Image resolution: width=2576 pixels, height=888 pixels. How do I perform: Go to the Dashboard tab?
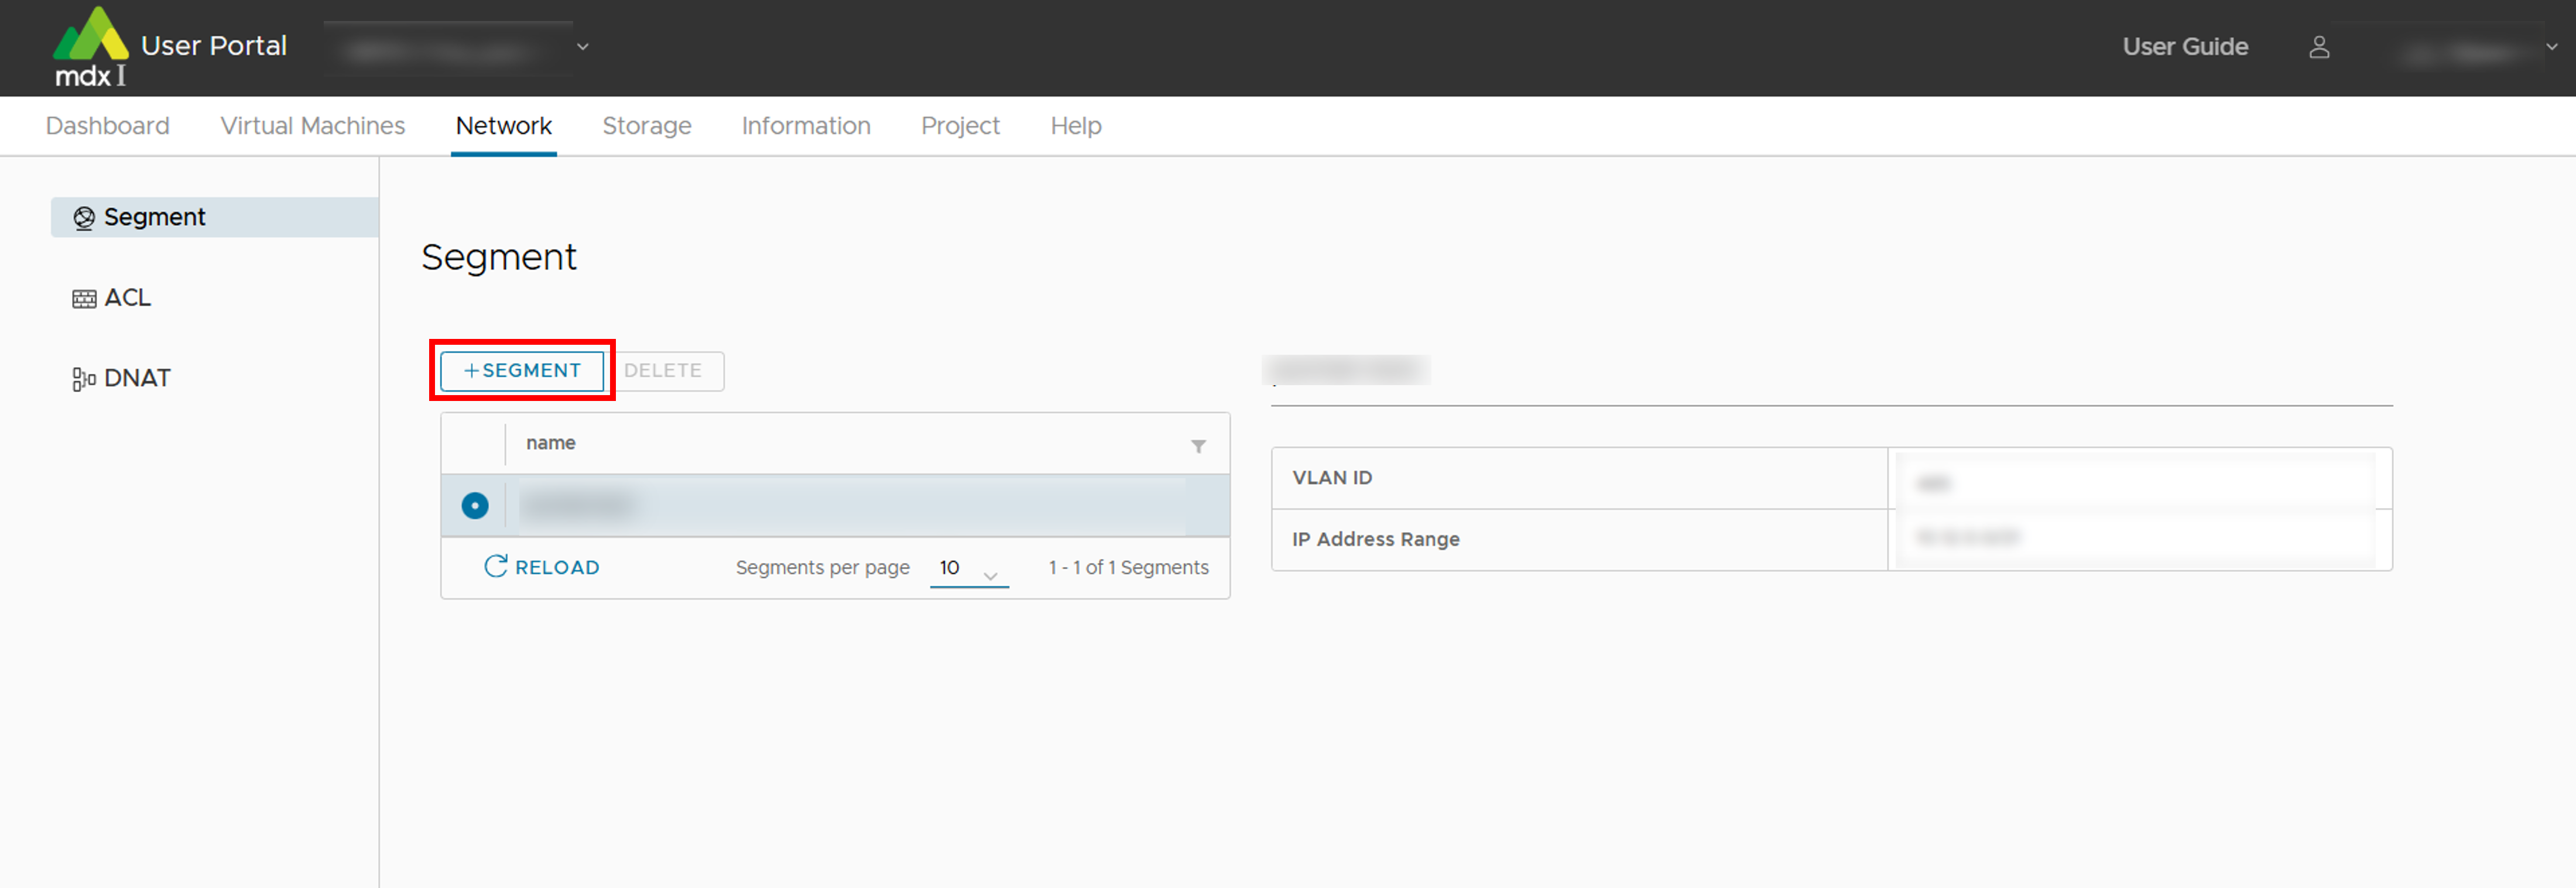(107, 126)
